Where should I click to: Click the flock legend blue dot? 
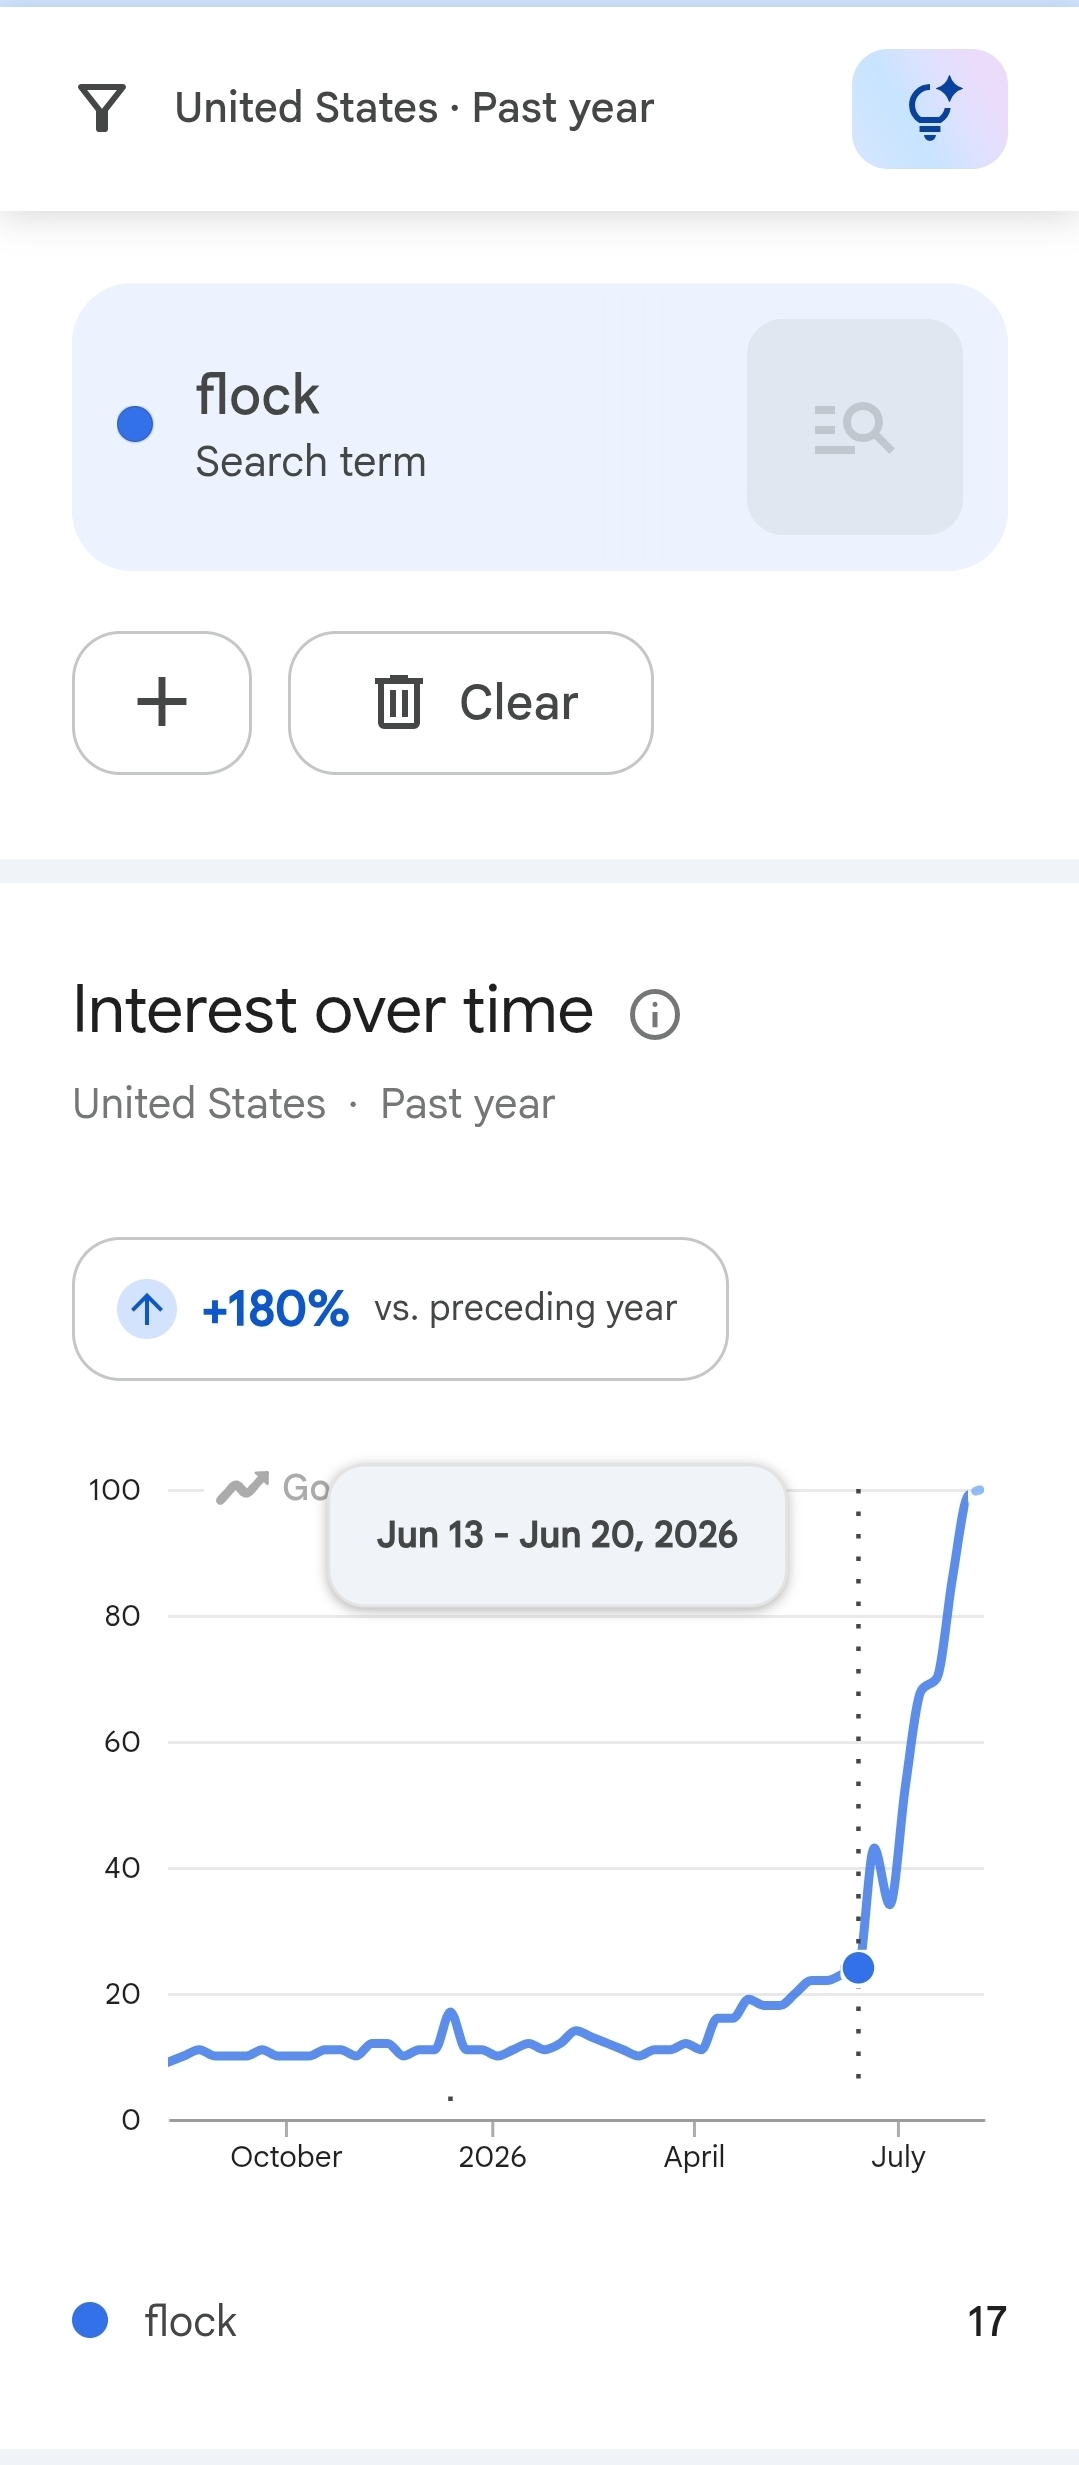pos(90,2320)
